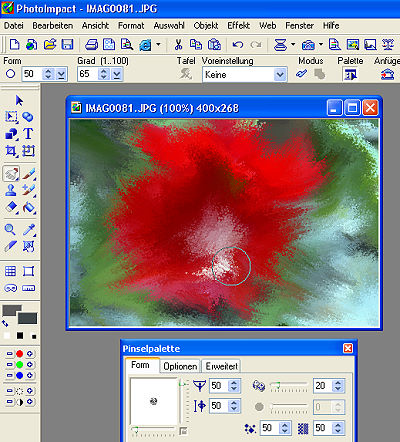
Task: Open the Effekt menu
Action: (238, 26)
